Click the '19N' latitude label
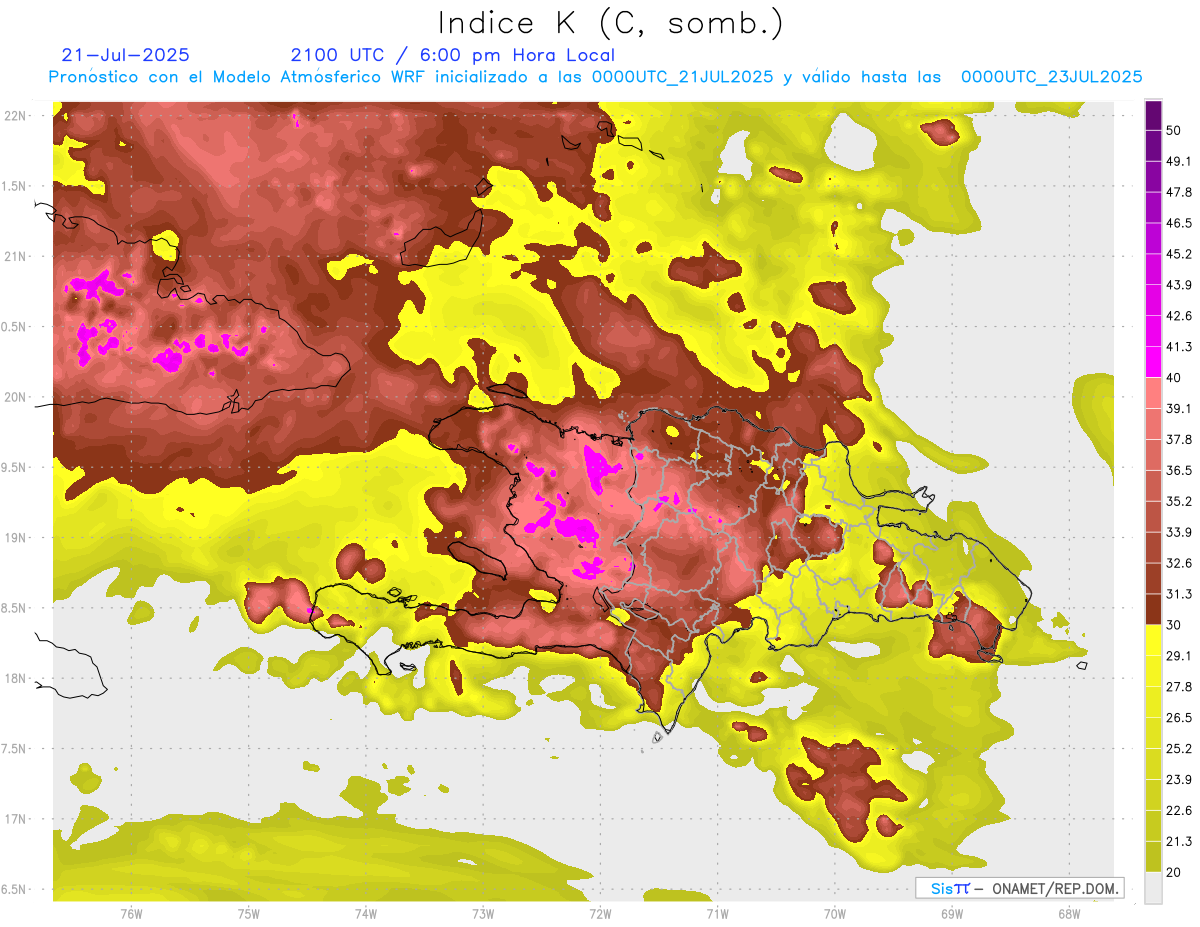Image resolution: width=1200 pixels, height=927 pixels. click(15, 537)
